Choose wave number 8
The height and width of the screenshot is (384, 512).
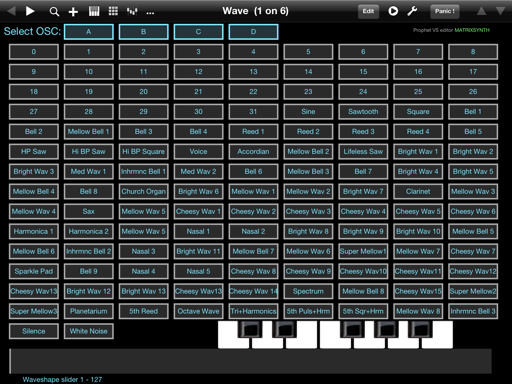point(473,52)
